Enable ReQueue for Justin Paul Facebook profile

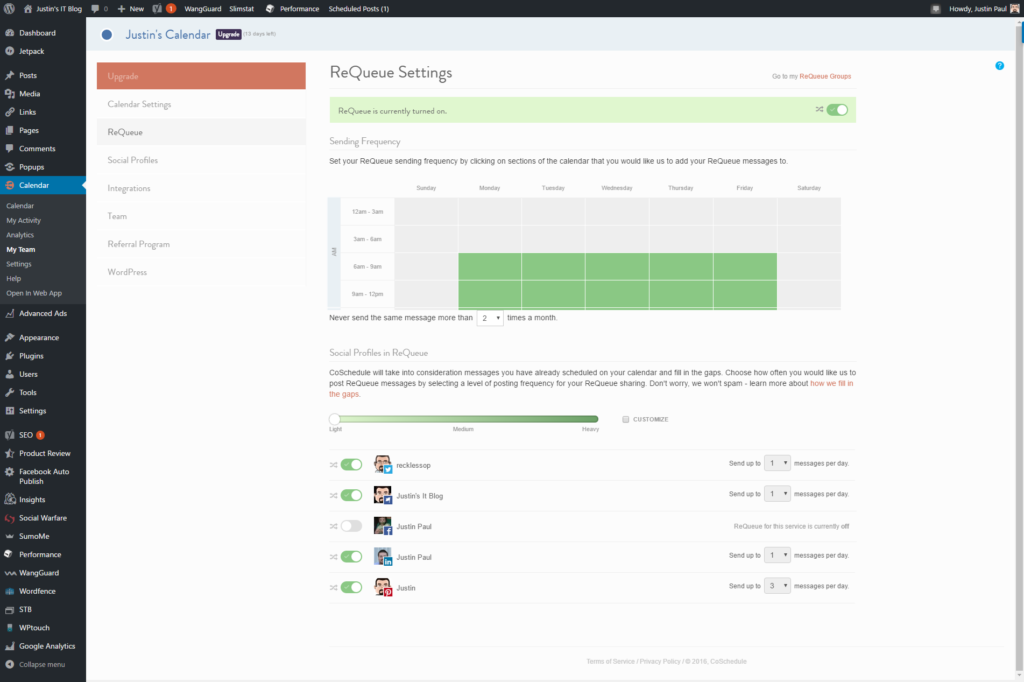pyautogui.click(x=351, y=526)
